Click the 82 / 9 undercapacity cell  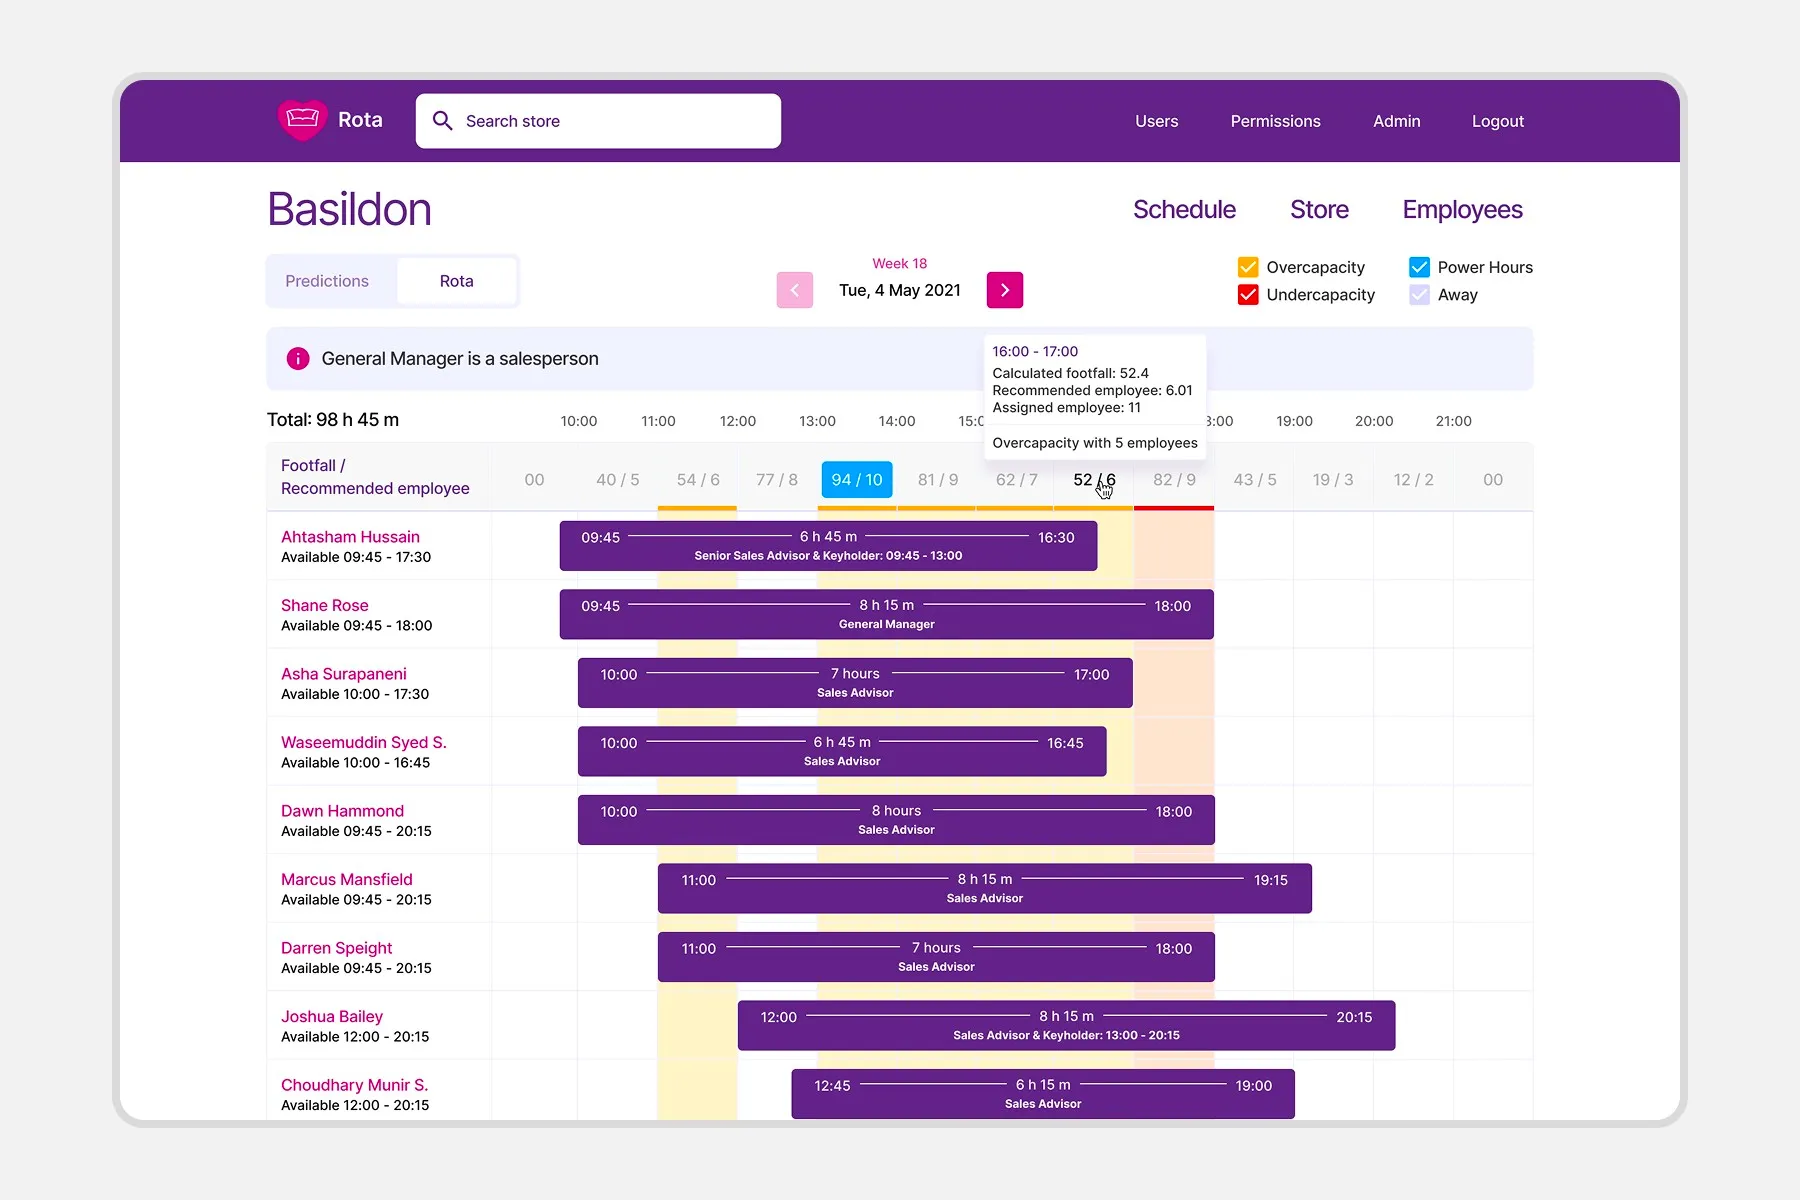1174,480
